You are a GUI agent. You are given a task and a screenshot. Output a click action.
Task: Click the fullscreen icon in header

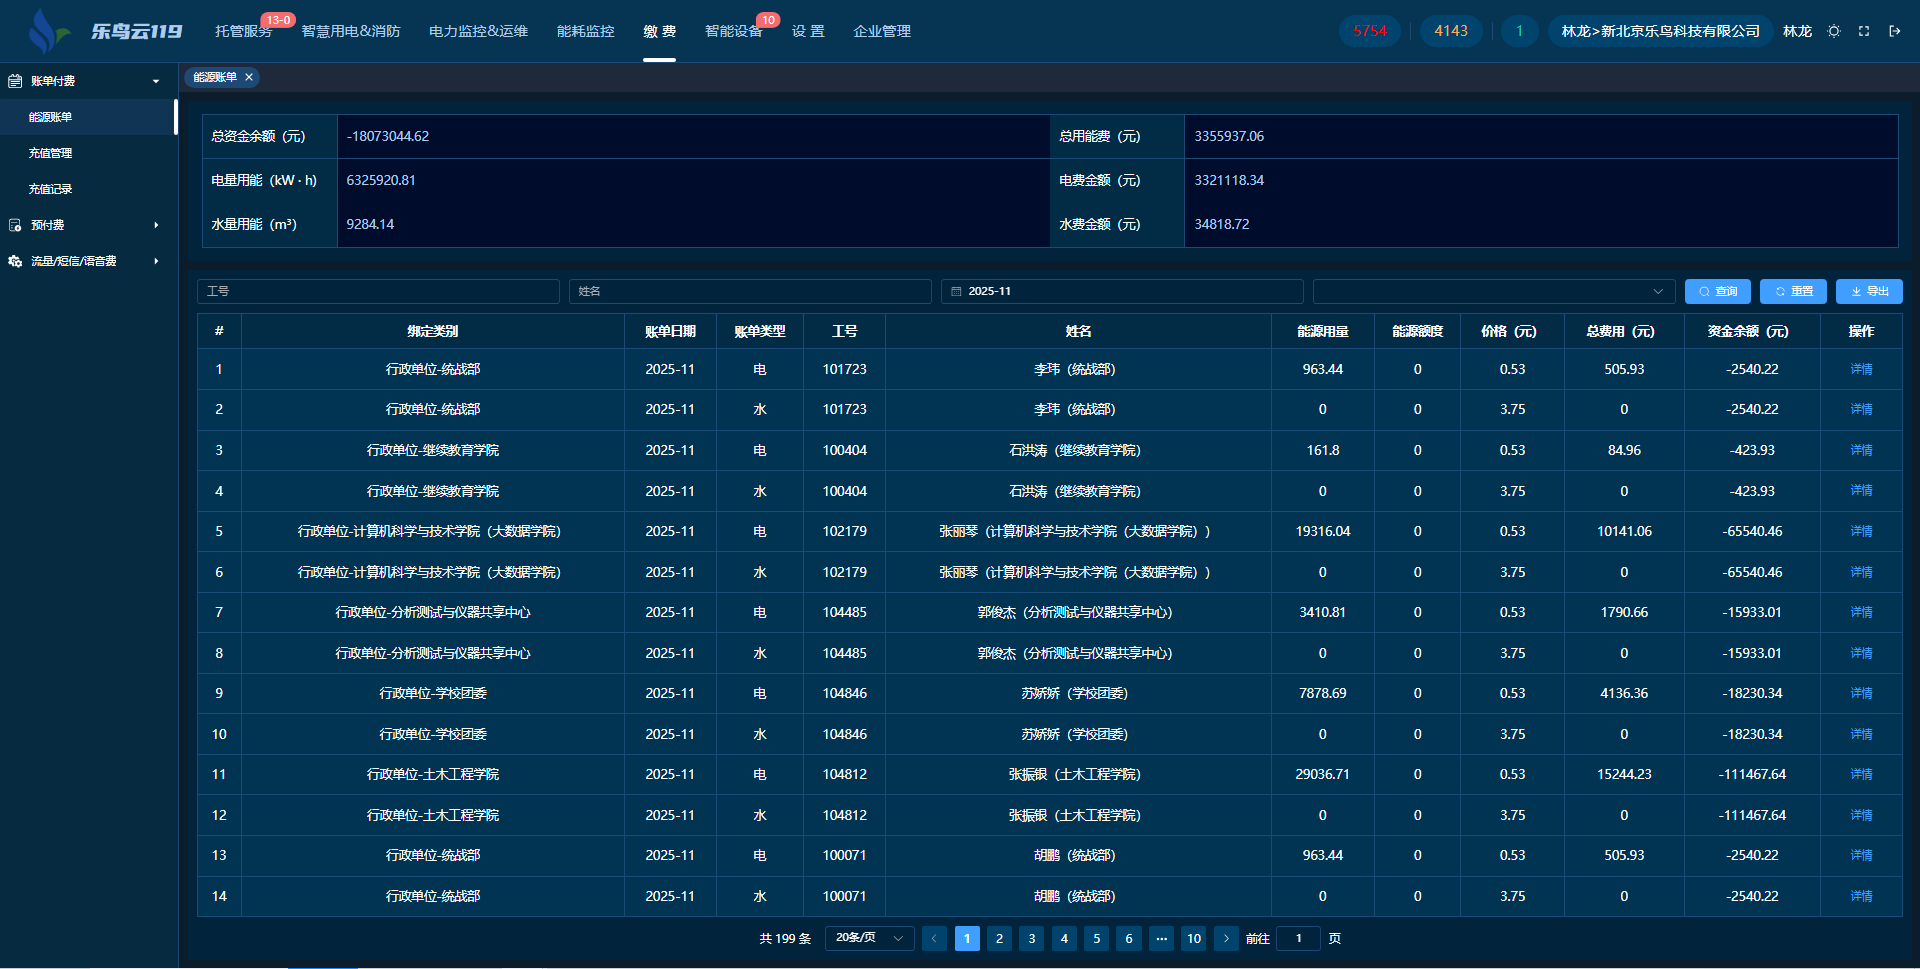pos(1864,31)
